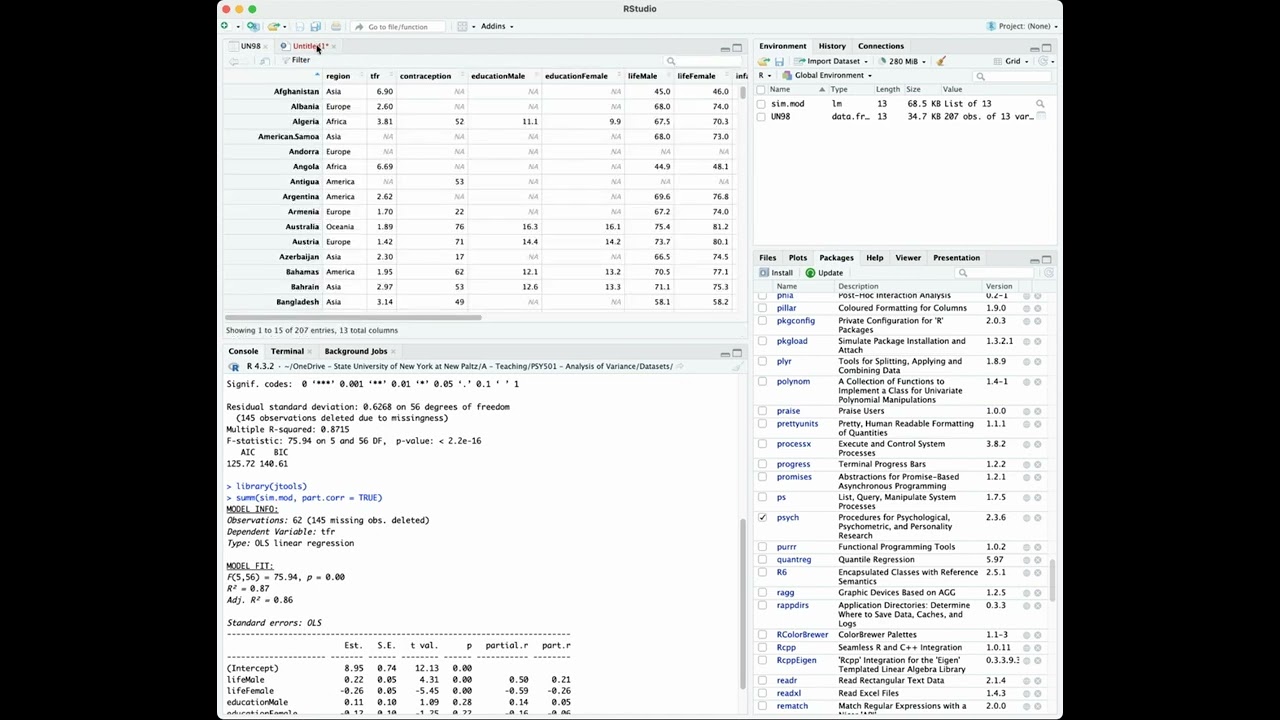This screenshot has height=720, width=1280.
Task: Click the web globe icon for pillar
Action: pyautogui.click(x=1026, y=308)
